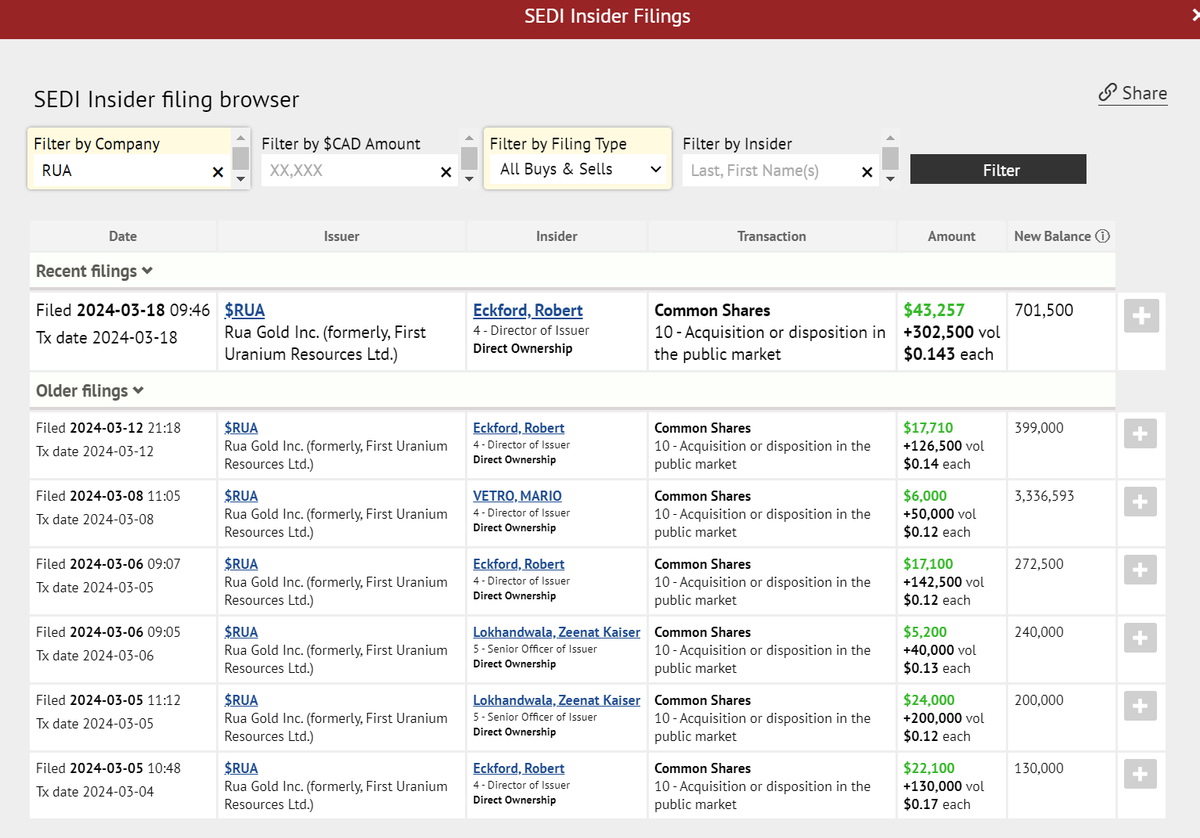Click the Date column header
The height and width of the screenshot is (838, 1200).
(x=123, y=237)
